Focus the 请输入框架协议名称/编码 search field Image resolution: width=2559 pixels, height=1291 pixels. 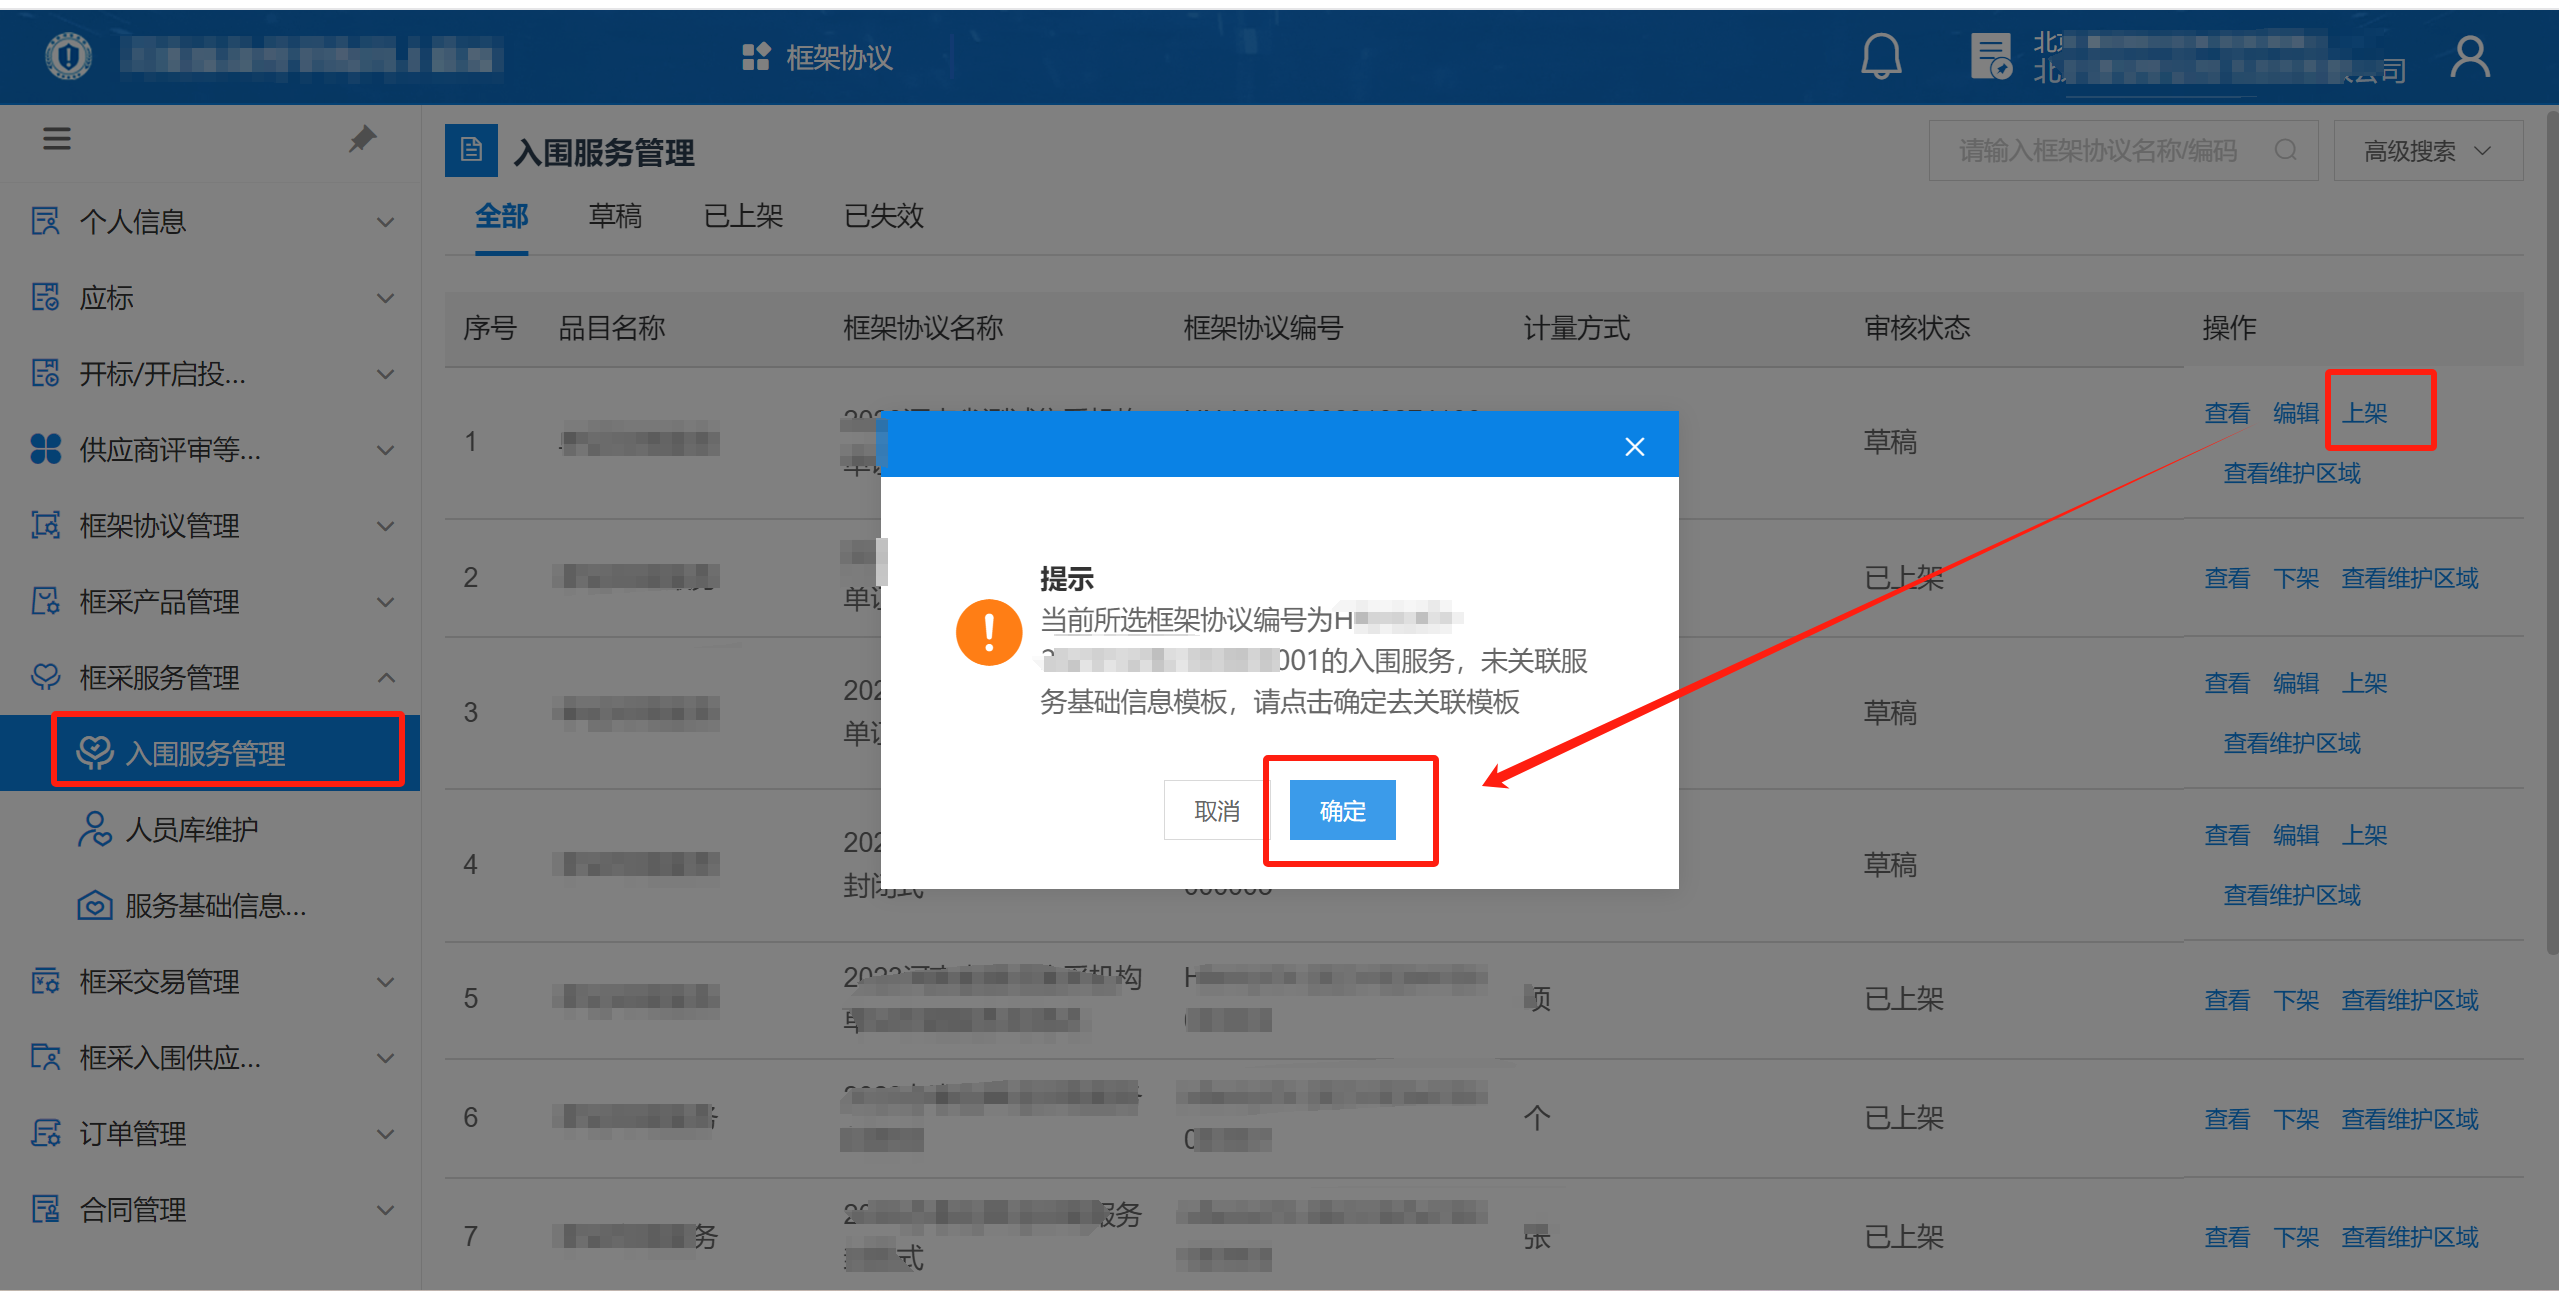click(2123, 151)
